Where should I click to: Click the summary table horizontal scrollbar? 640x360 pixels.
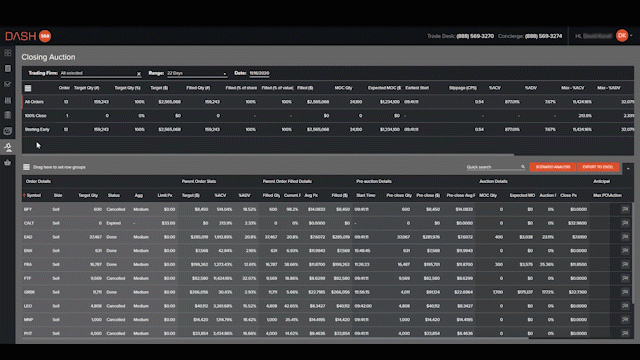tap(268, 155)
